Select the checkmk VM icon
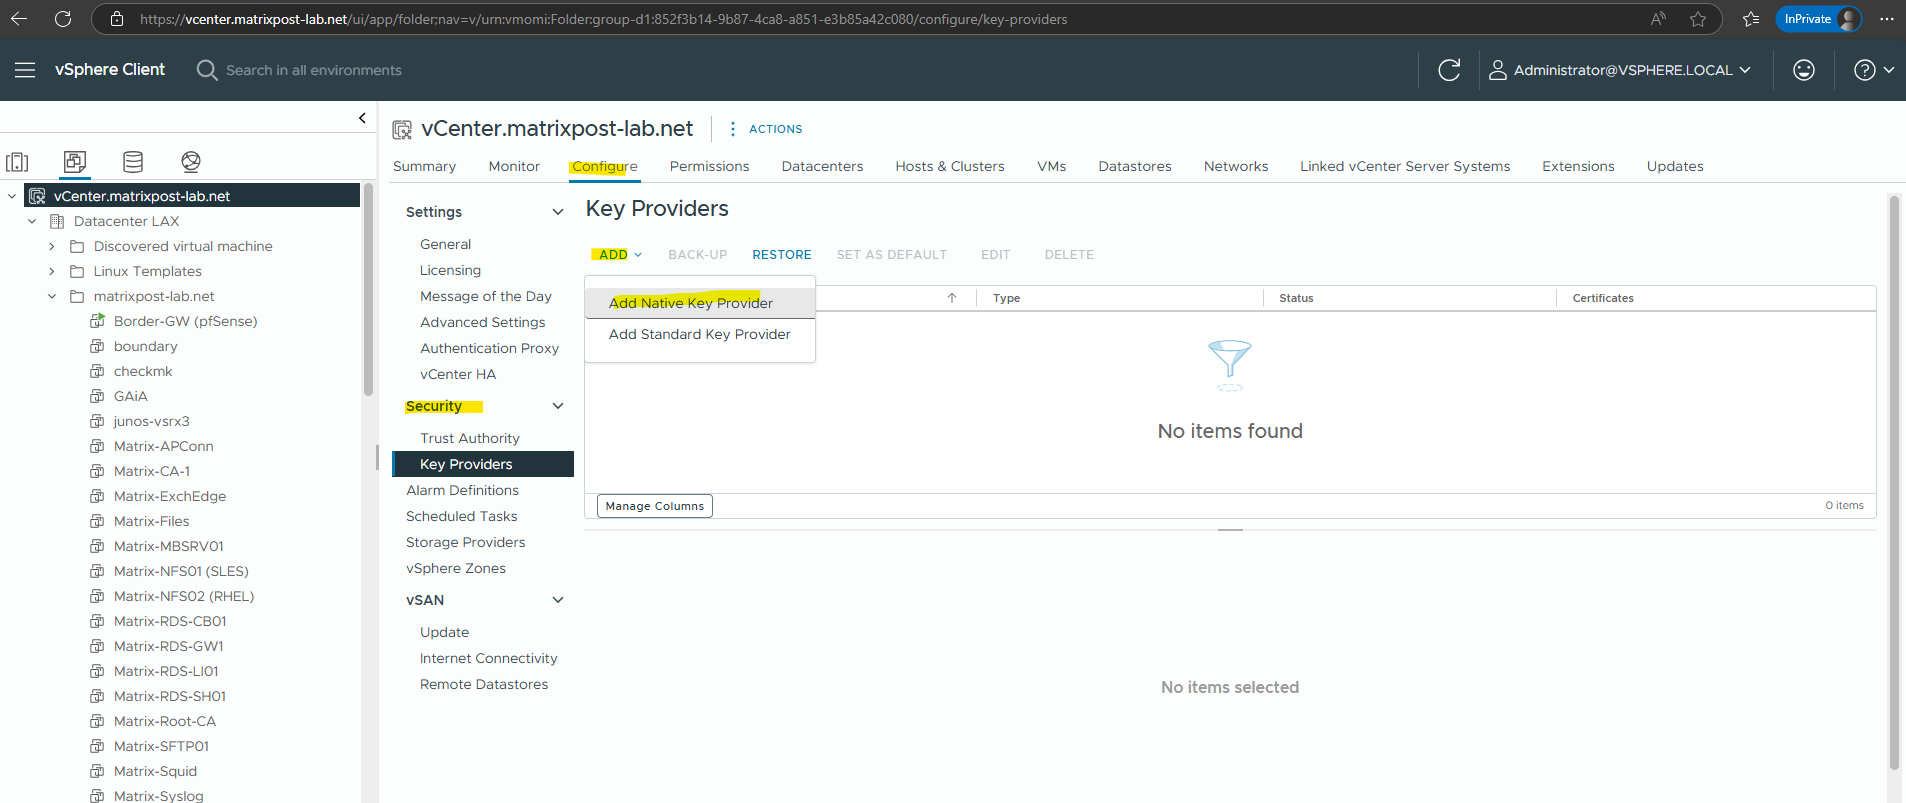Image resolution: width=1906 pixels, height=803 pixels. point(97,371)
